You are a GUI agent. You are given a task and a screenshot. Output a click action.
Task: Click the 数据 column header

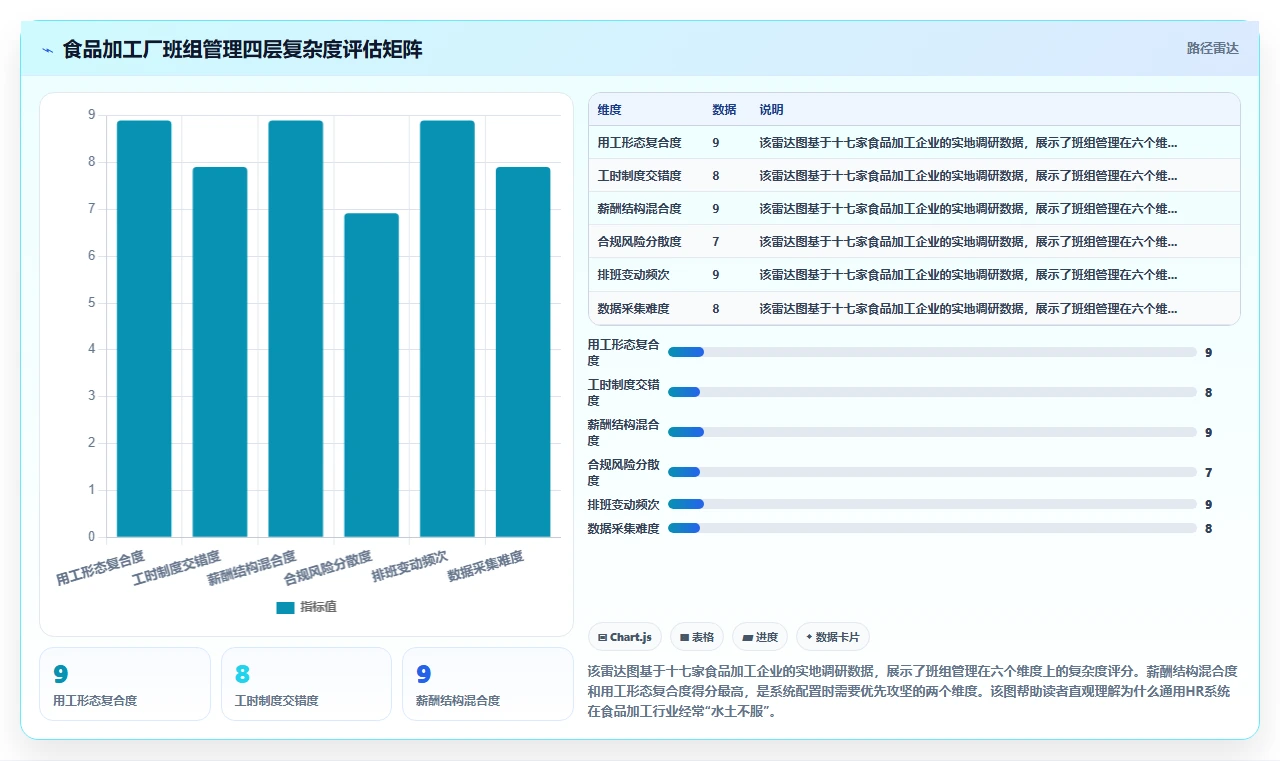[x=724, y=109]
